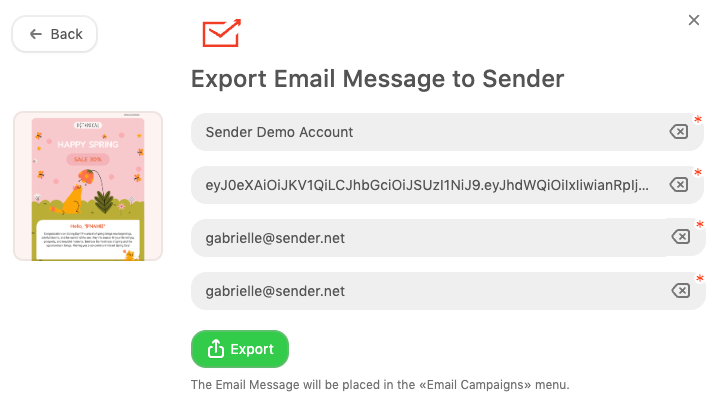Select the upper gabrielle@sender.net email input

420,238
